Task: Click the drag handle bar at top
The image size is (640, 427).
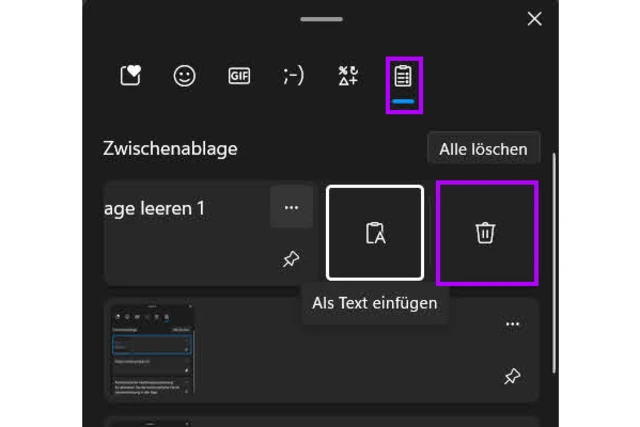Action: coord(321,19)
